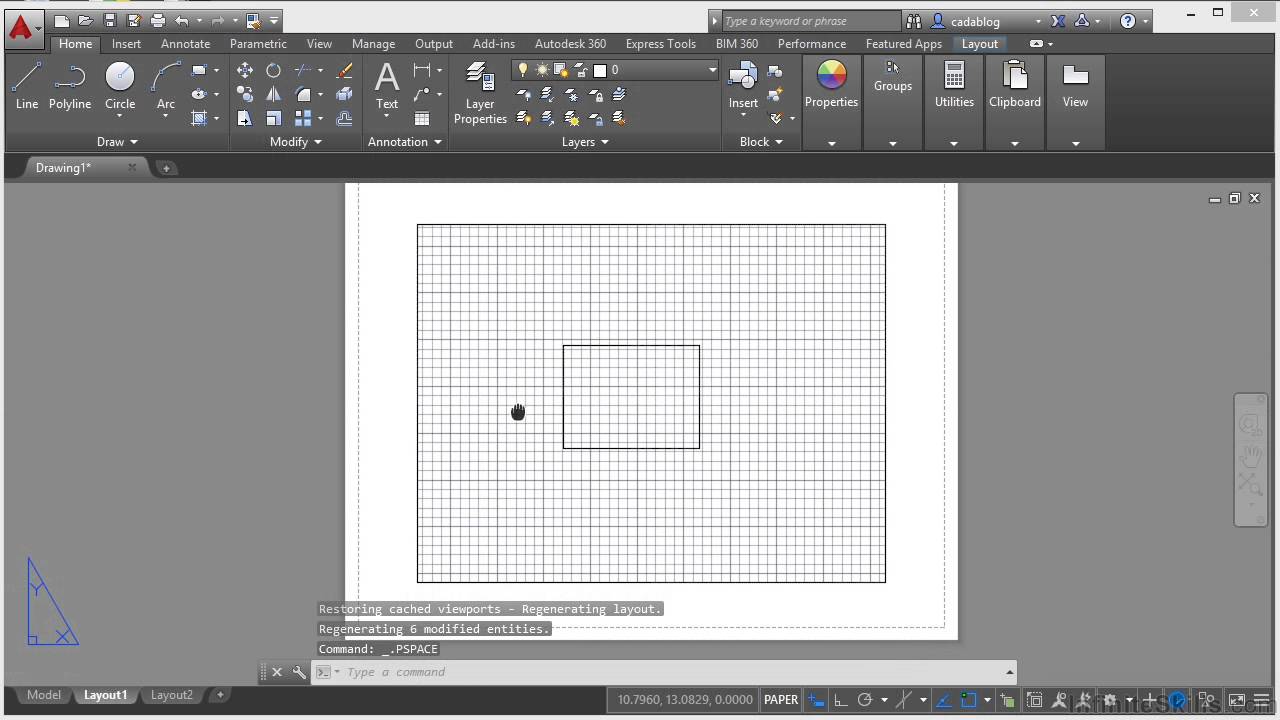This screenshot has width=1280, height=720.
Task: Switch to the Model tab
Action: coord(44,695)
